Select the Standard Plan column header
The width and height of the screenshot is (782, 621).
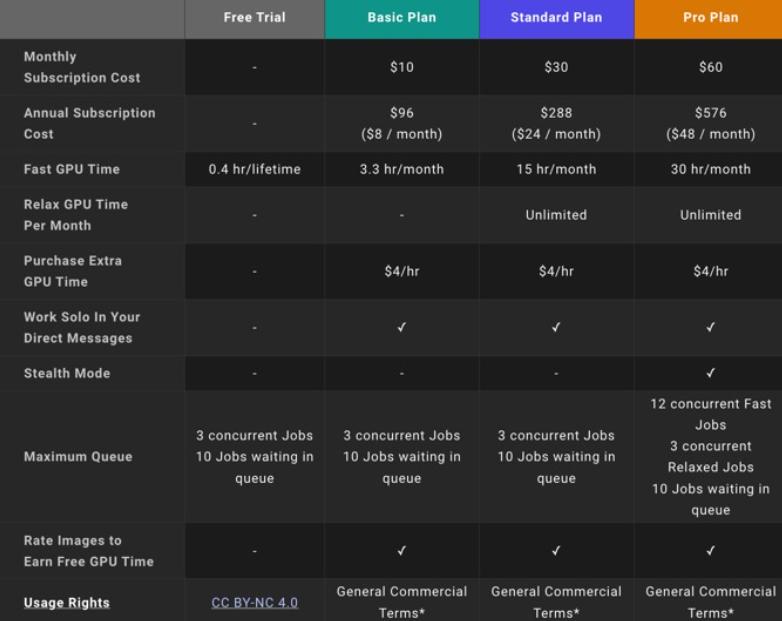(x=557, y=17)
